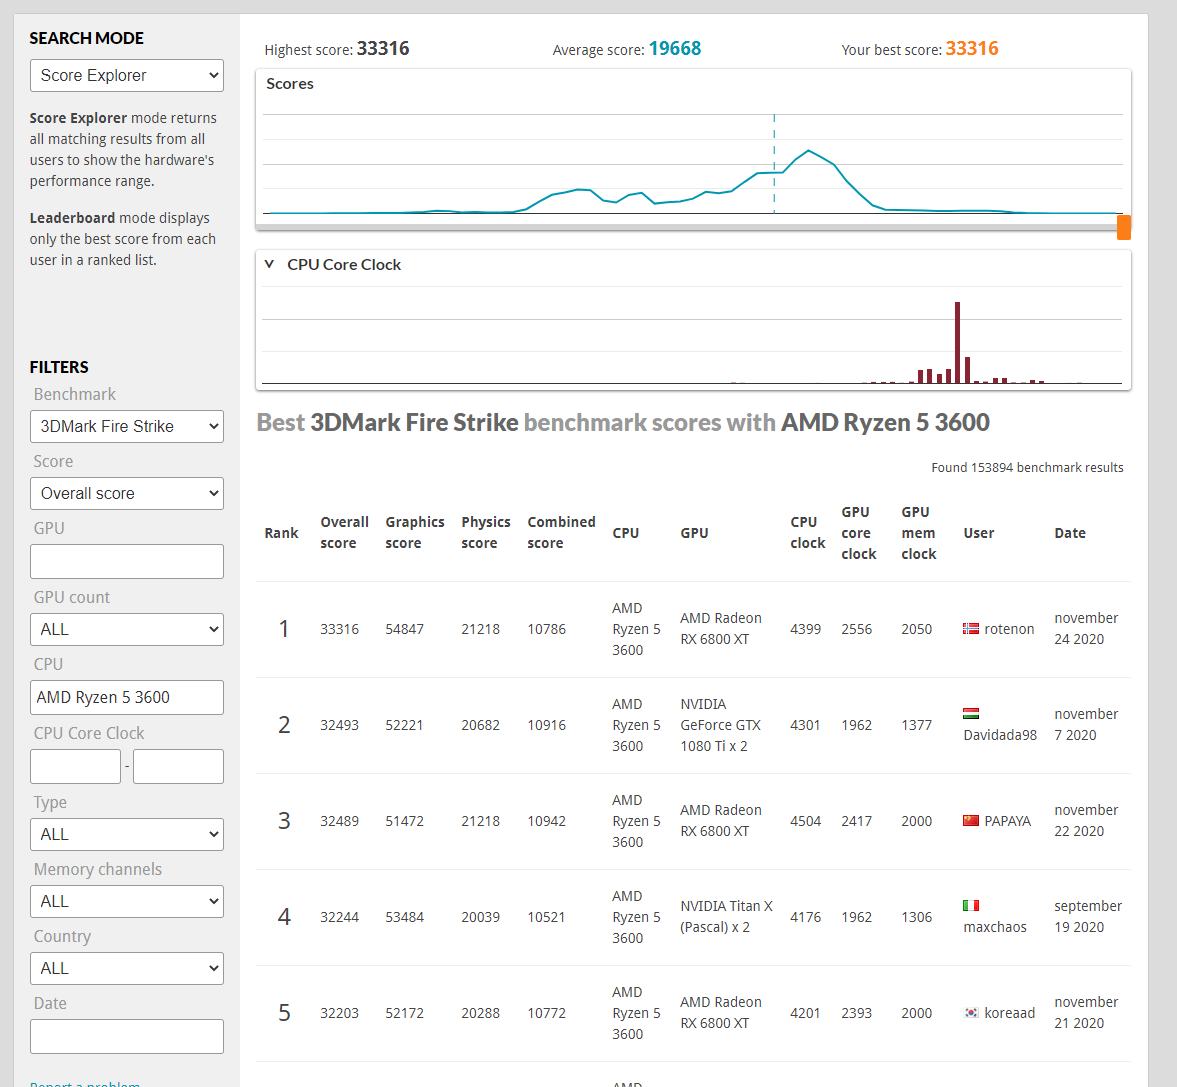Click the date september 19 2020
1177x1087 pixels.
pos(1088,917)
